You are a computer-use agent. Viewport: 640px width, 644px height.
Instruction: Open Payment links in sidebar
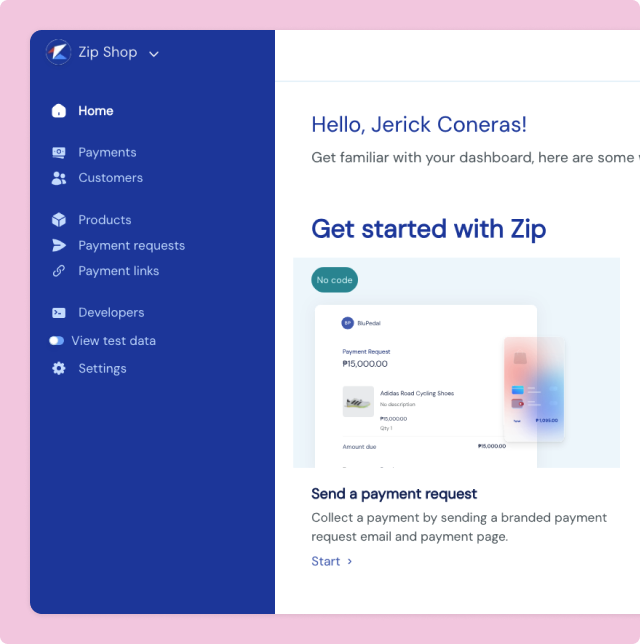click(x=119, y=271)
